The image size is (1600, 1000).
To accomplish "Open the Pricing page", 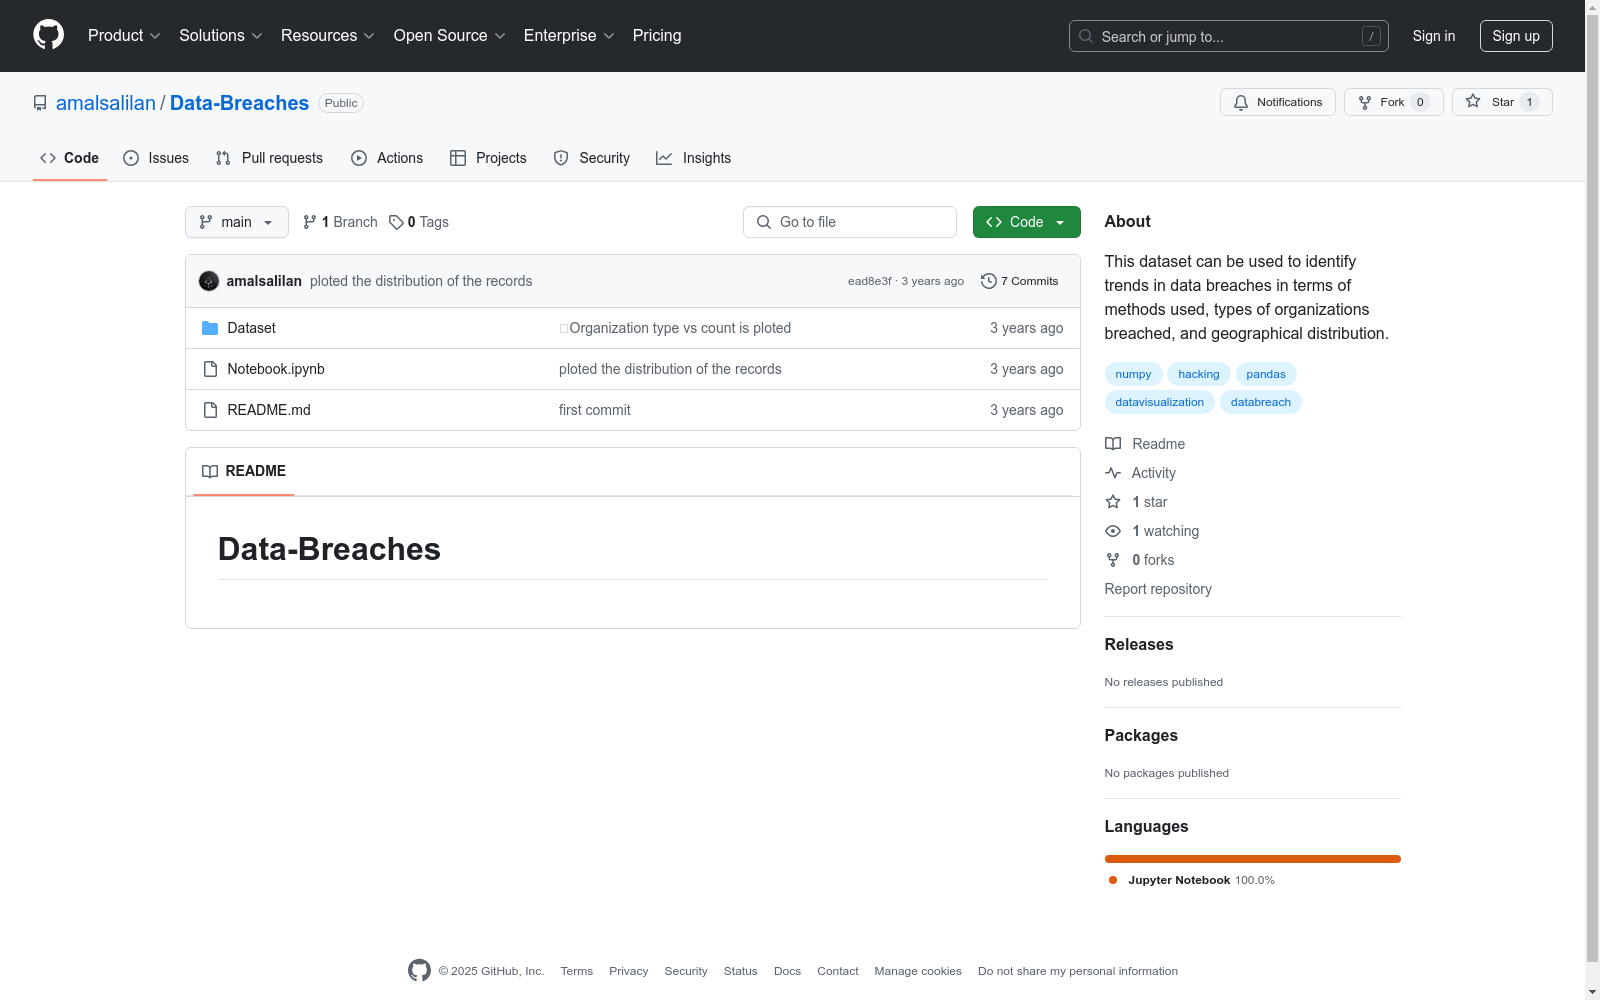I will point(657,36).
